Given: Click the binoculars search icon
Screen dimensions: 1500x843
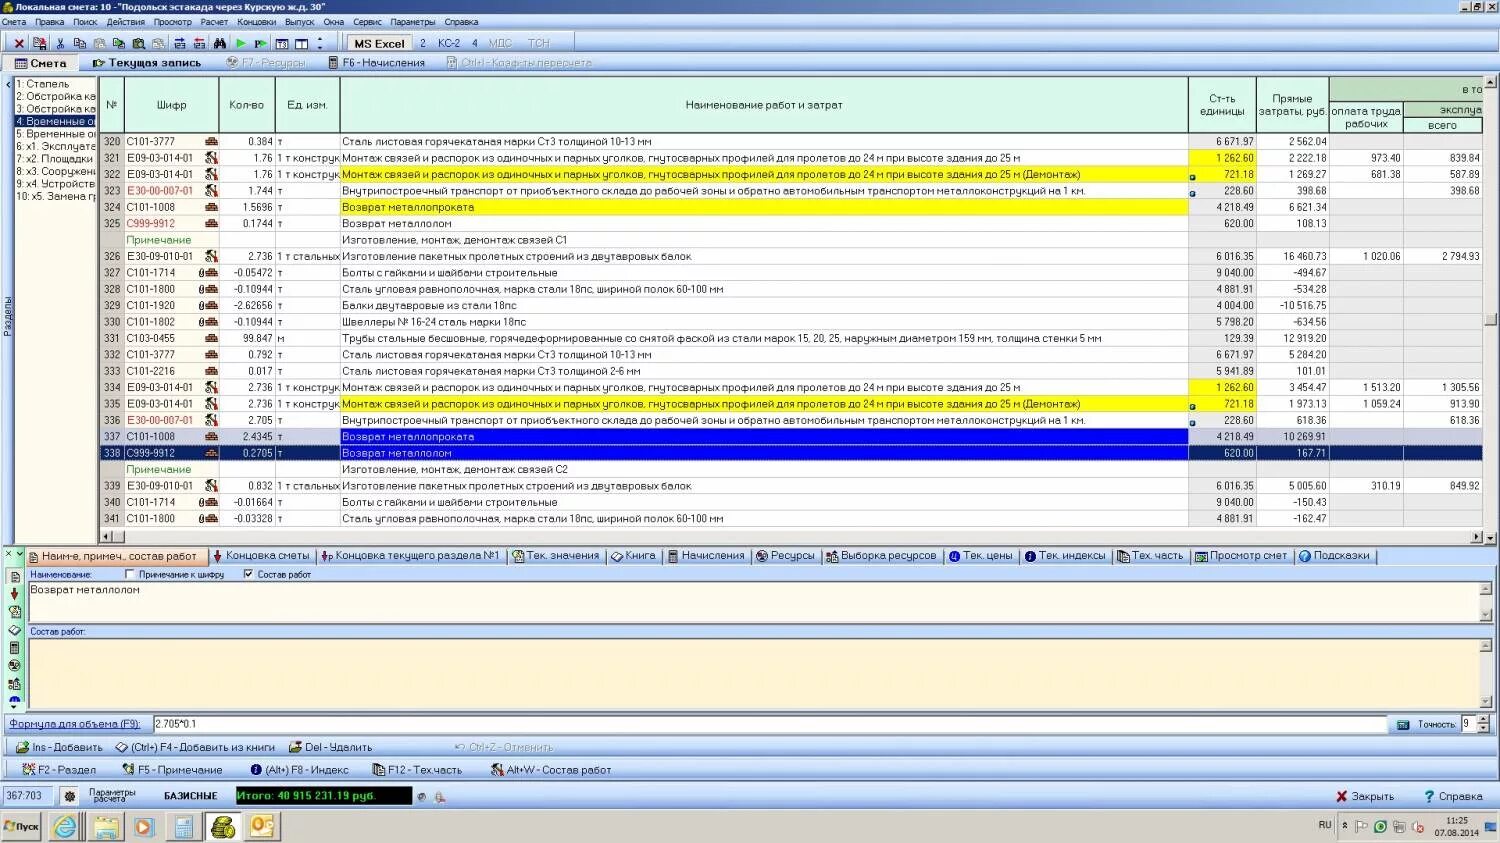Looking at the screenshot, I should tap(219, 44).
